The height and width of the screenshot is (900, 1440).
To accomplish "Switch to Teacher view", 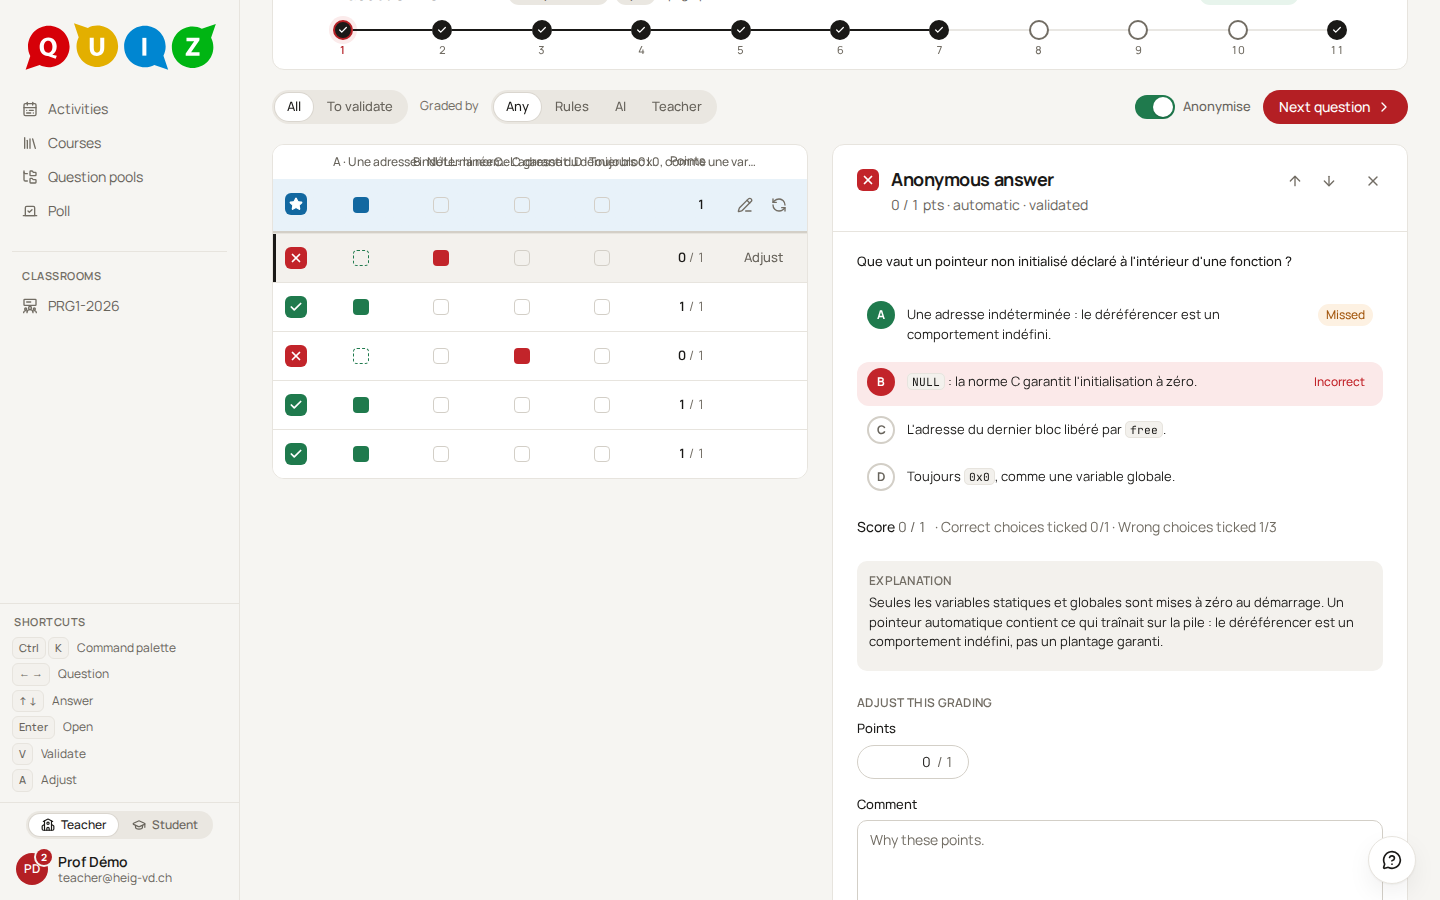I will (74, 825).
